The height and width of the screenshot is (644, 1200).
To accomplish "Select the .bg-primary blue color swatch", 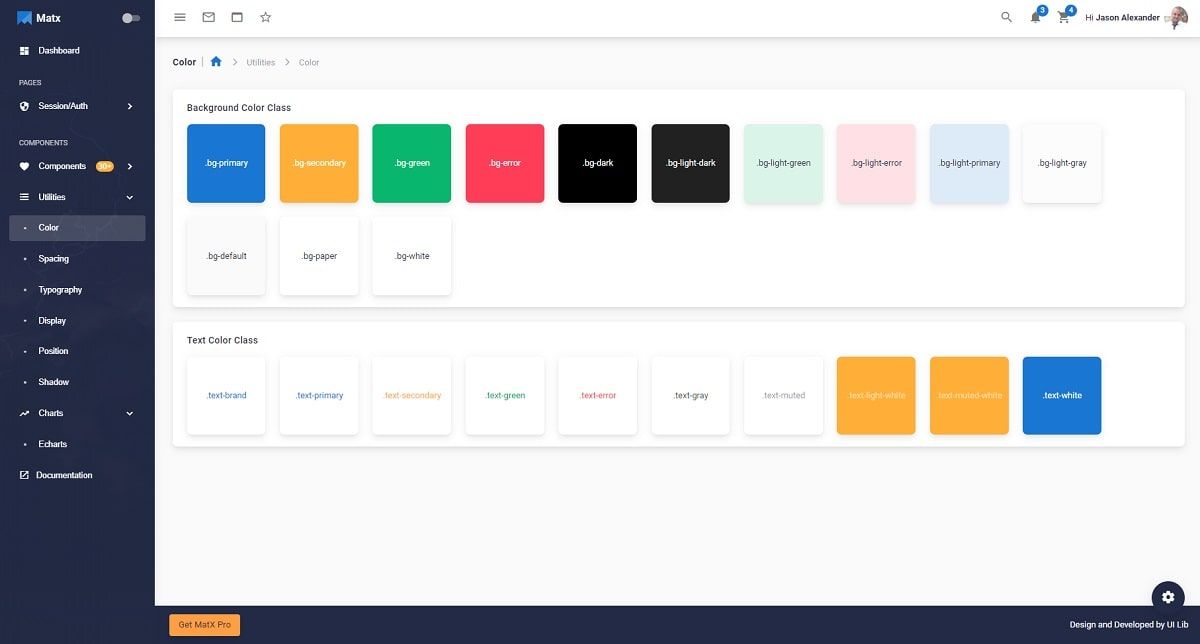I will pos(226,163).
